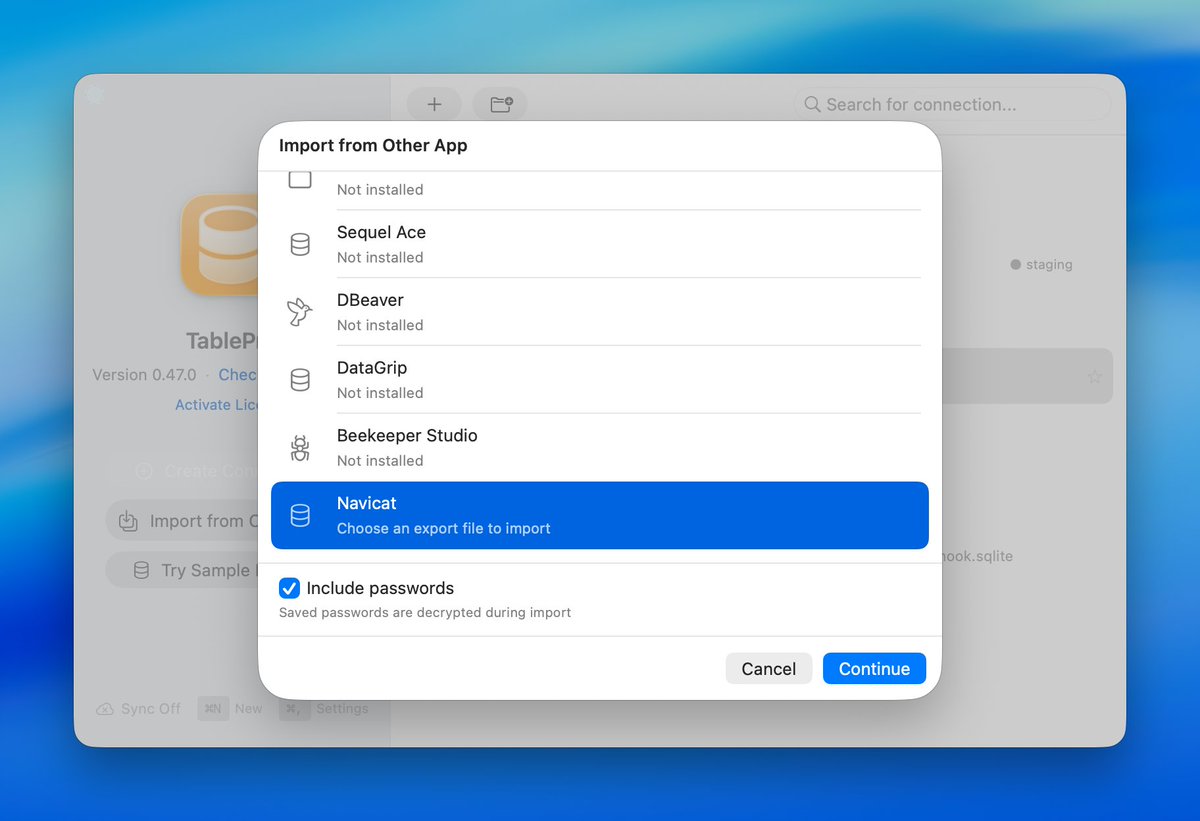1200x821 pixels.
Task: Click the Beekeeper Studio bug icon
Action: click(300, 448)
